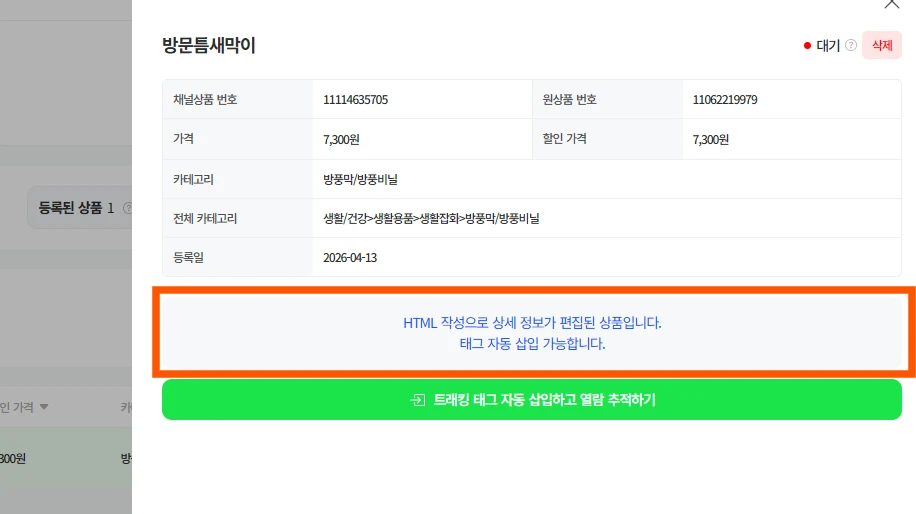The width and height of the screenshot is (916, 514).
Task: Click the 대기 status label text
Action: point(828,45)
